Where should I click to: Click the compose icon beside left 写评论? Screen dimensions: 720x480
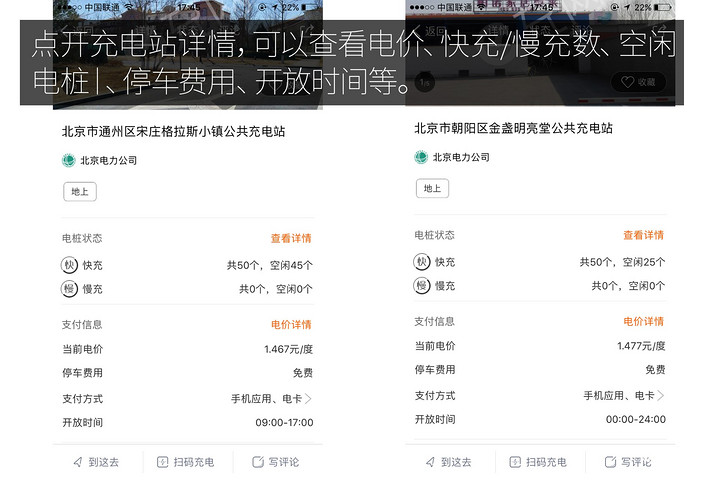[x=258, y=462]
